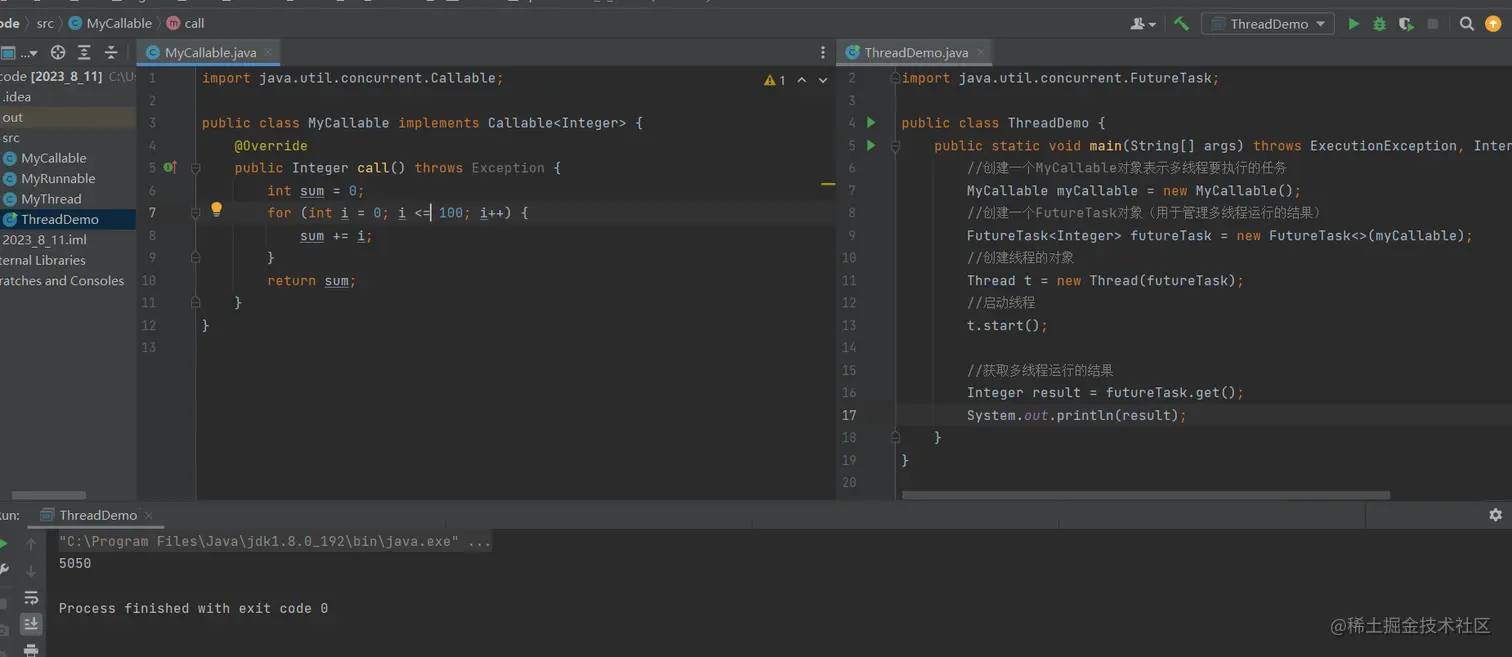Click the implements gutter marker on line 5
Image resolution: width=1512 pixels, height=657 pixels.
click(170, 168)
